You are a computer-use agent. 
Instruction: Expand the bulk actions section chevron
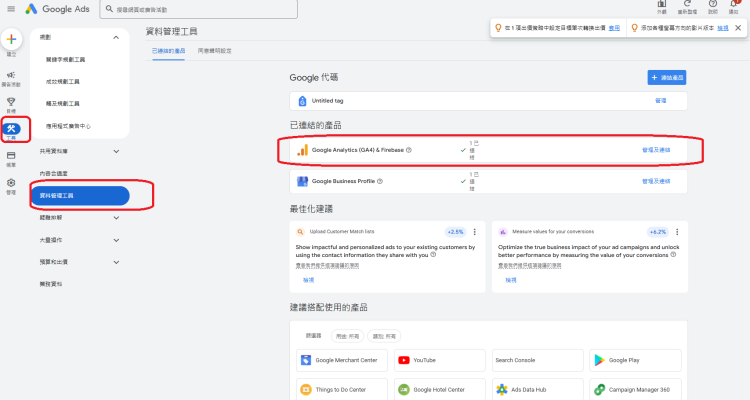[x=116, y=240]
